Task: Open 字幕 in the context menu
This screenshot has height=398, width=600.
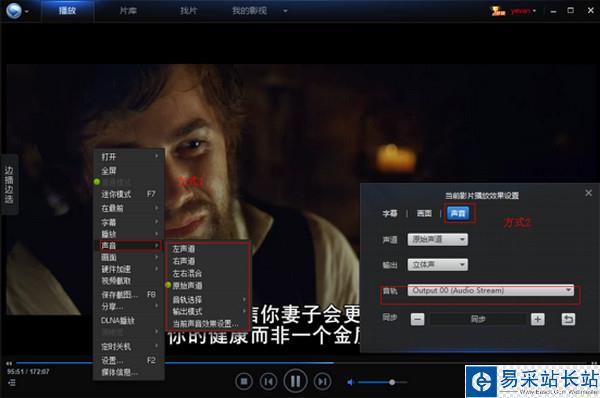Action: point(129,222)
